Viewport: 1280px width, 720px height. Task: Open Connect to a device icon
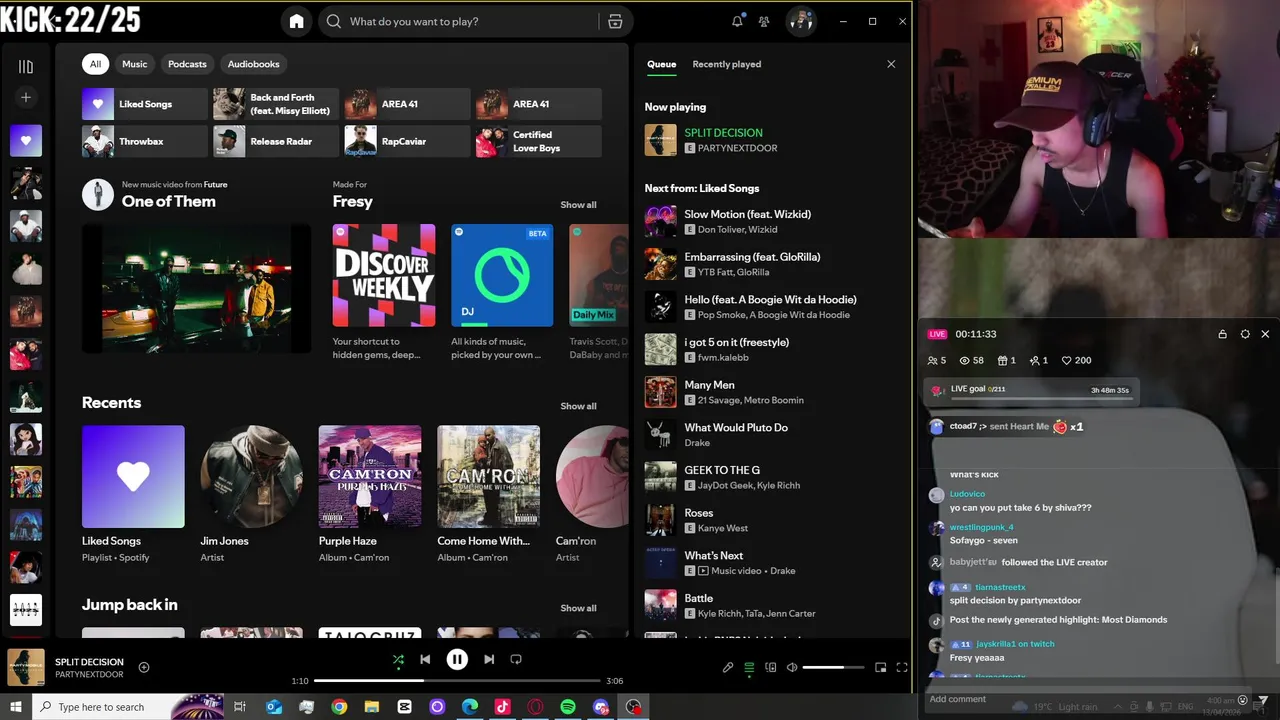[770, 667]
